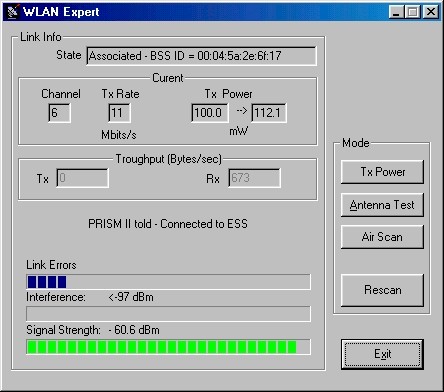Click the 'Mbits/s' unit label
Screen dimensions: 444x392
119,135
